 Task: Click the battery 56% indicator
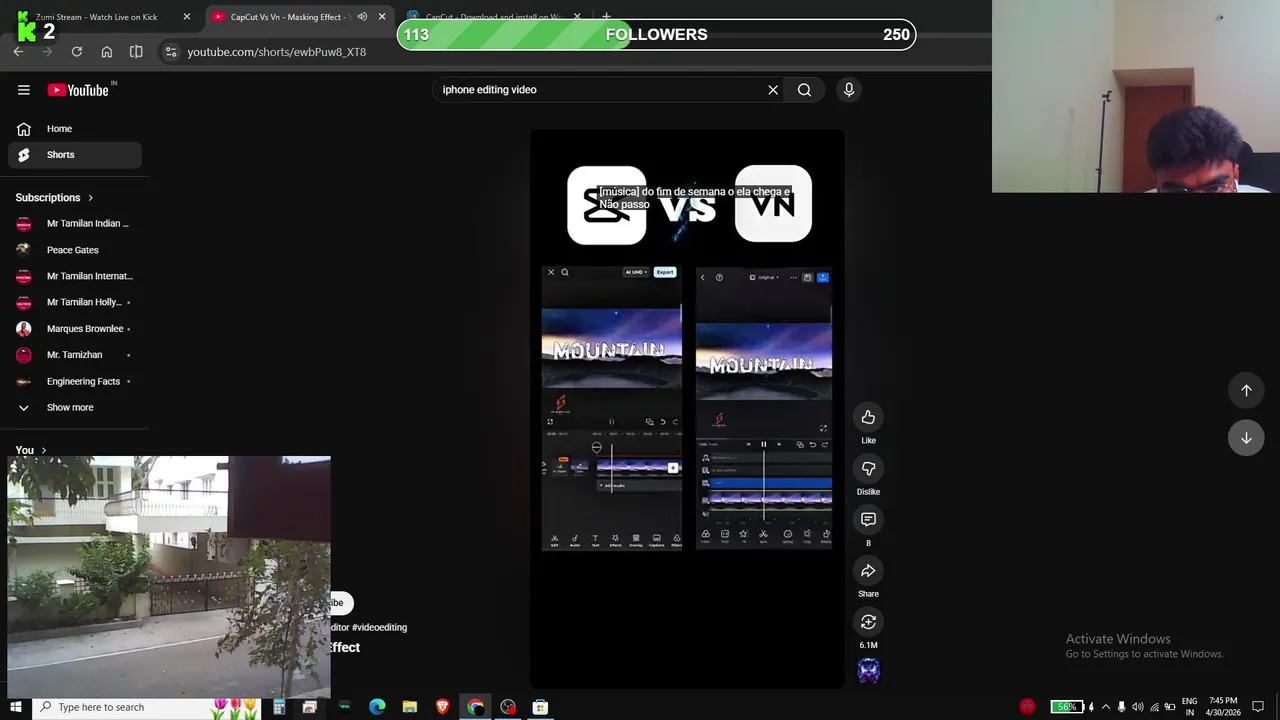click(x=1067, y=707)
